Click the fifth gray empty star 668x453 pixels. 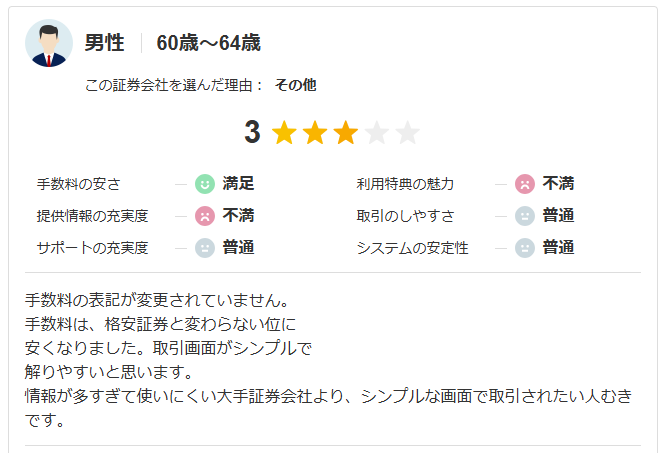pyautogui.click(x=408, y=133)
